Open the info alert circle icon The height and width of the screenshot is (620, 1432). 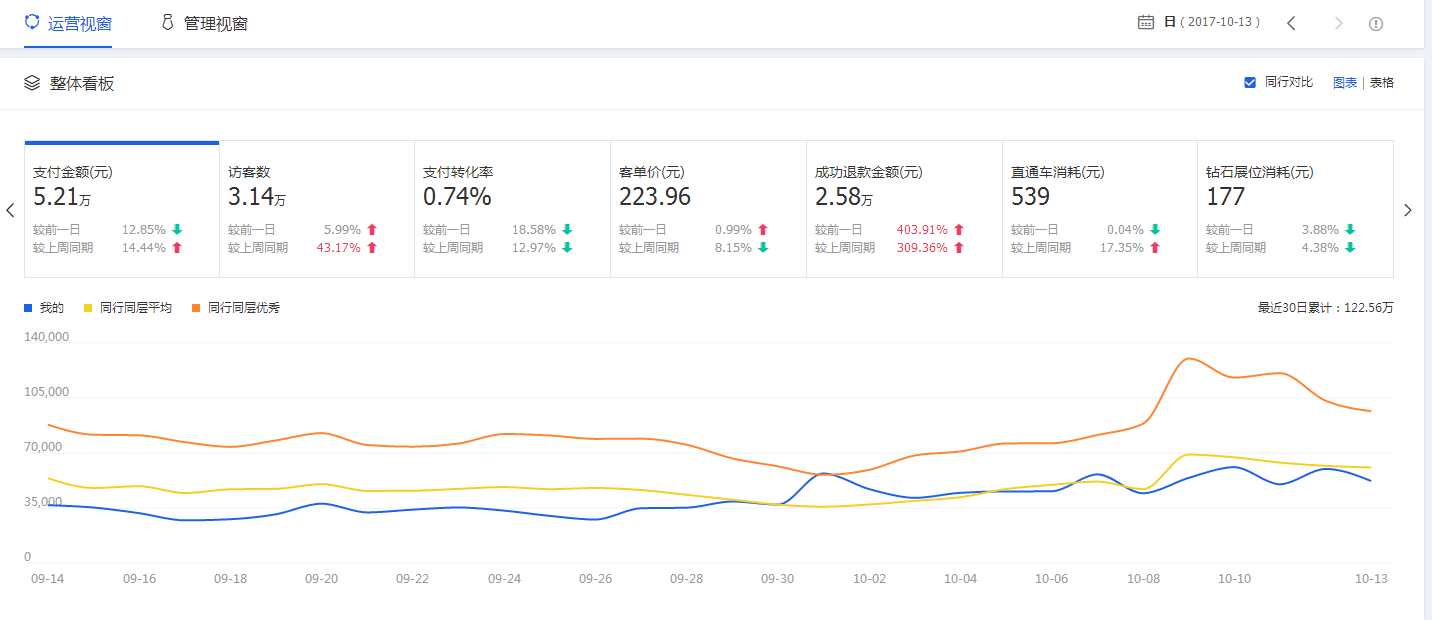[x=1376, y=23]
